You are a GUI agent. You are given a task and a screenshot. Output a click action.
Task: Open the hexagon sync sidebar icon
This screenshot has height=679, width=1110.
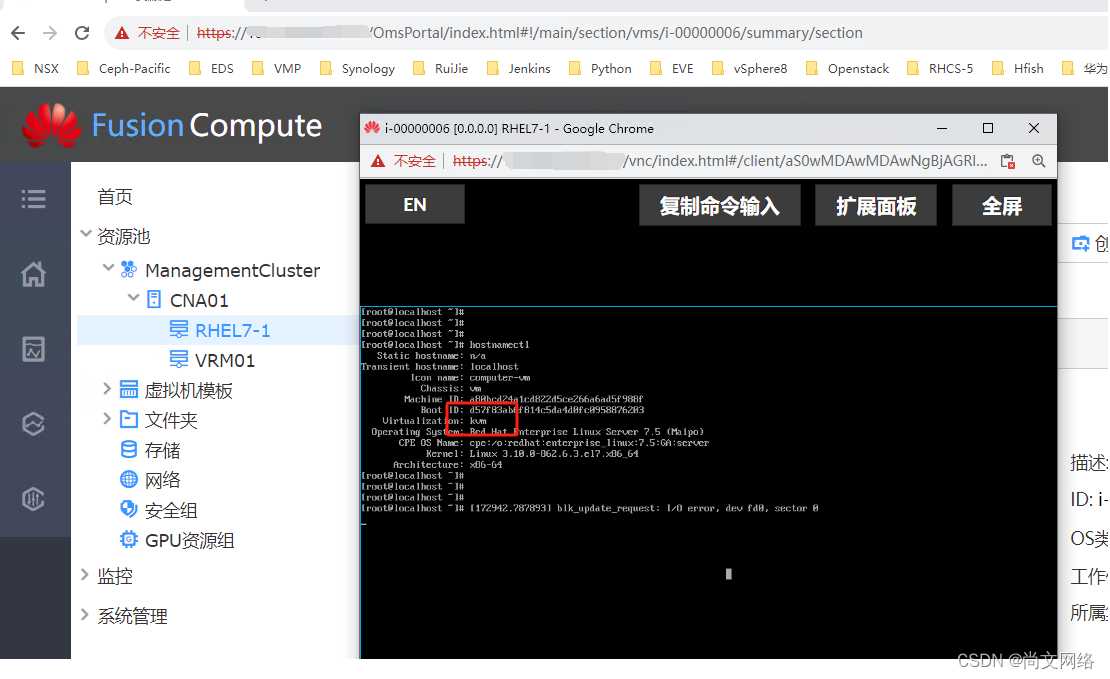click(x=33, y=424)
